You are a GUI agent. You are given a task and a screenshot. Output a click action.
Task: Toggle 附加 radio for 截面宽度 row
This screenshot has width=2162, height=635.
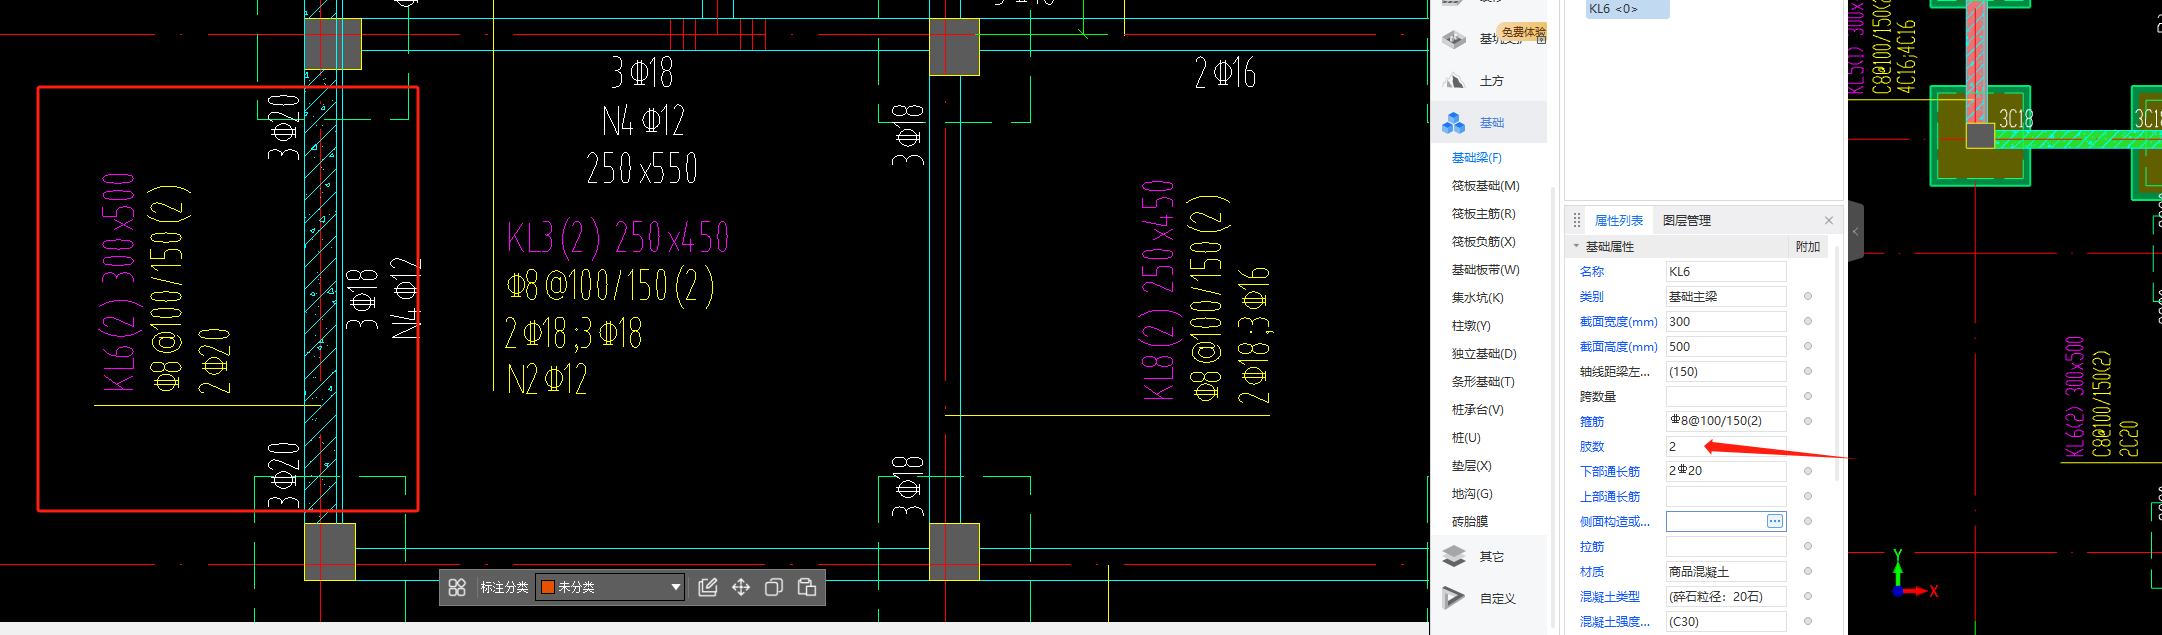1808,322
